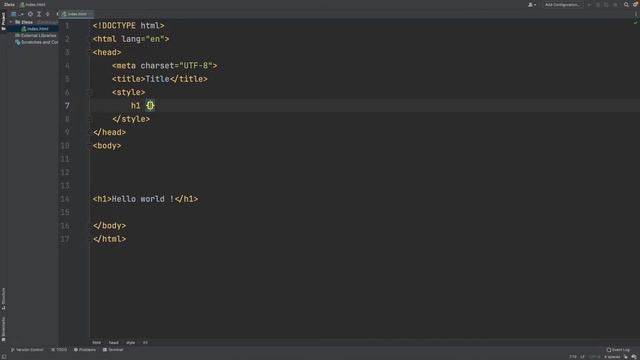
Task: Click the rightmost icon in the status bar
Action: point(634,357)
